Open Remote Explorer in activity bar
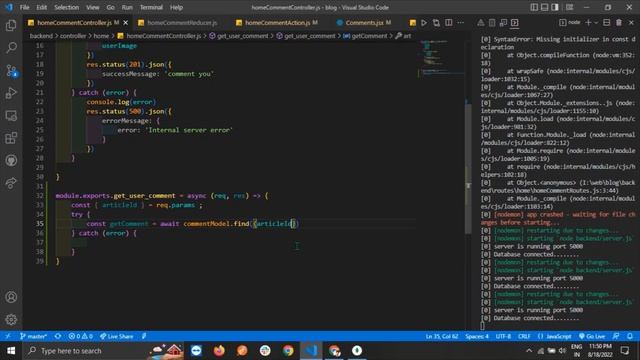The image size is (640, 360). tap(11, 116)
